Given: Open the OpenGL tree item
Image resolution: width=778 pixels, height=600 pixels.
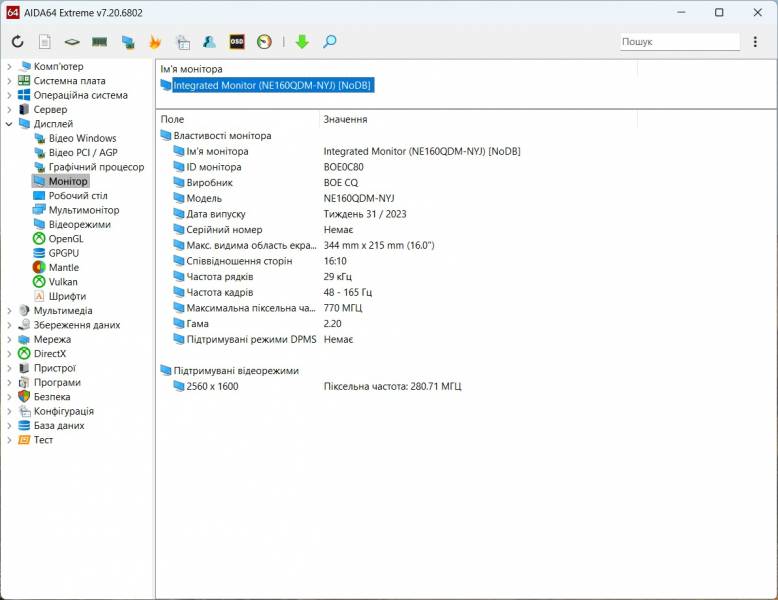Looking at the screenshot, I should pos(65,239).
